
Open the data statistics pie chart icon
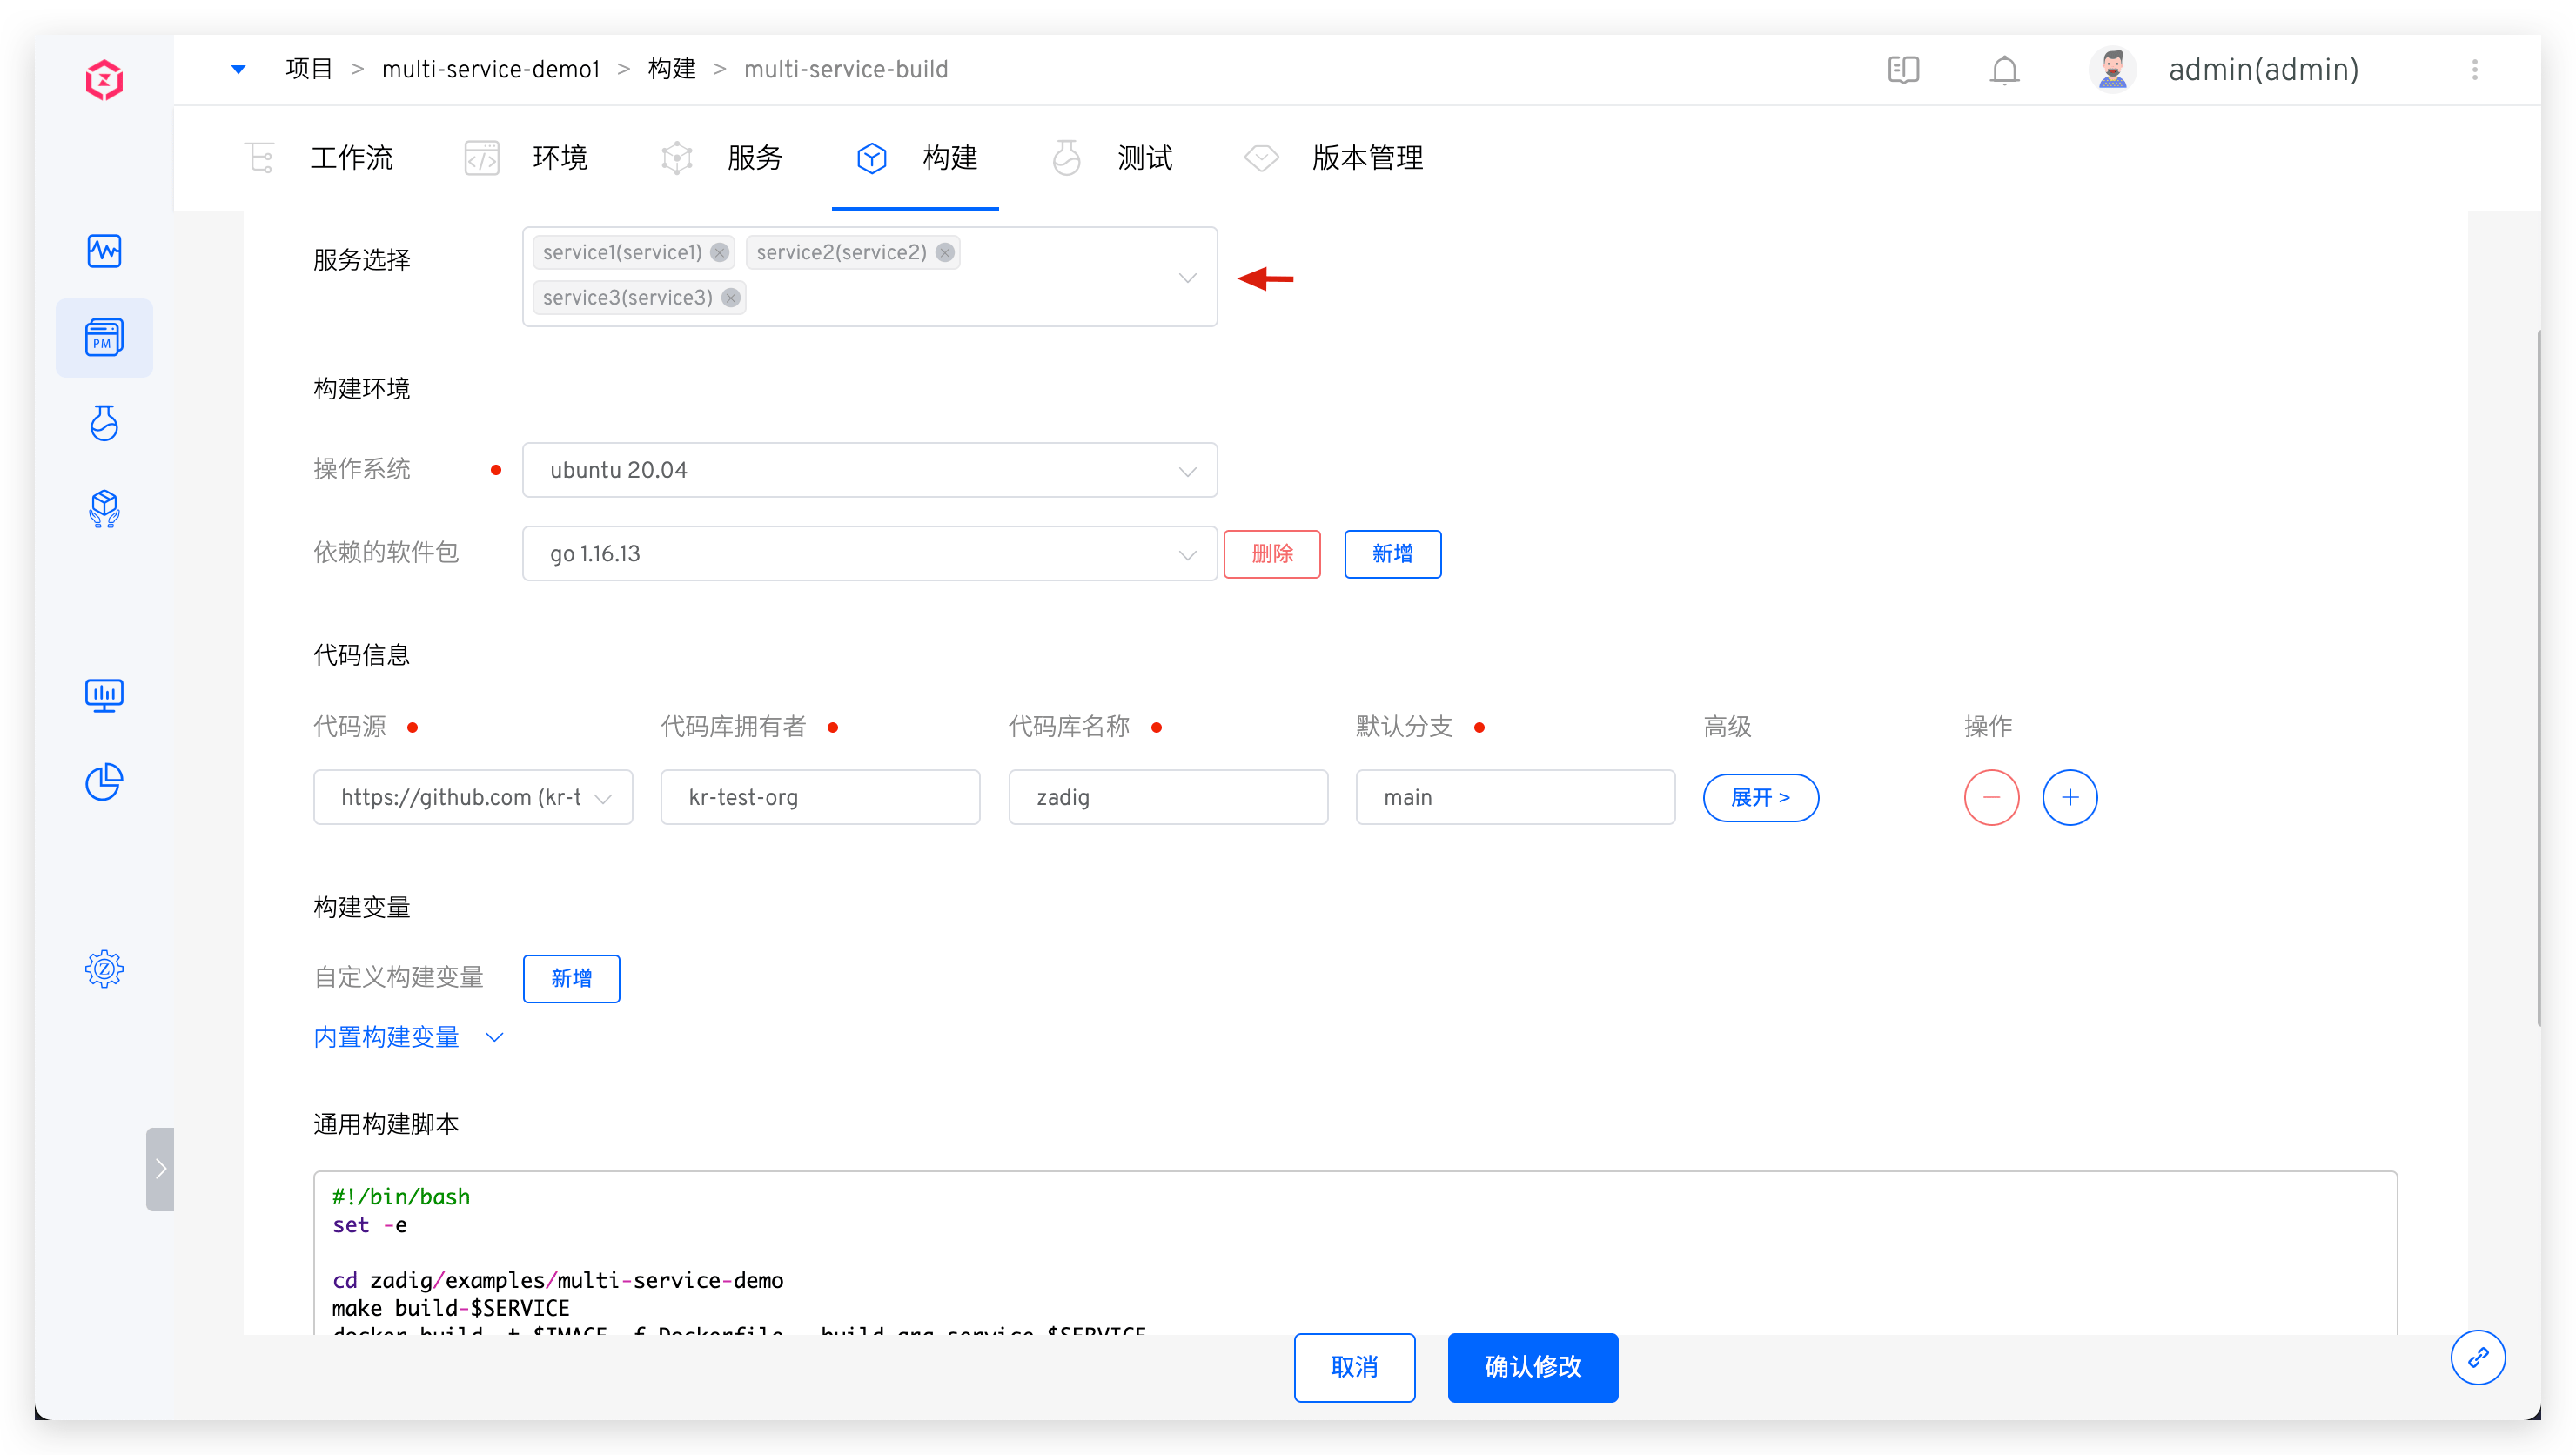(x=104, y=781)
